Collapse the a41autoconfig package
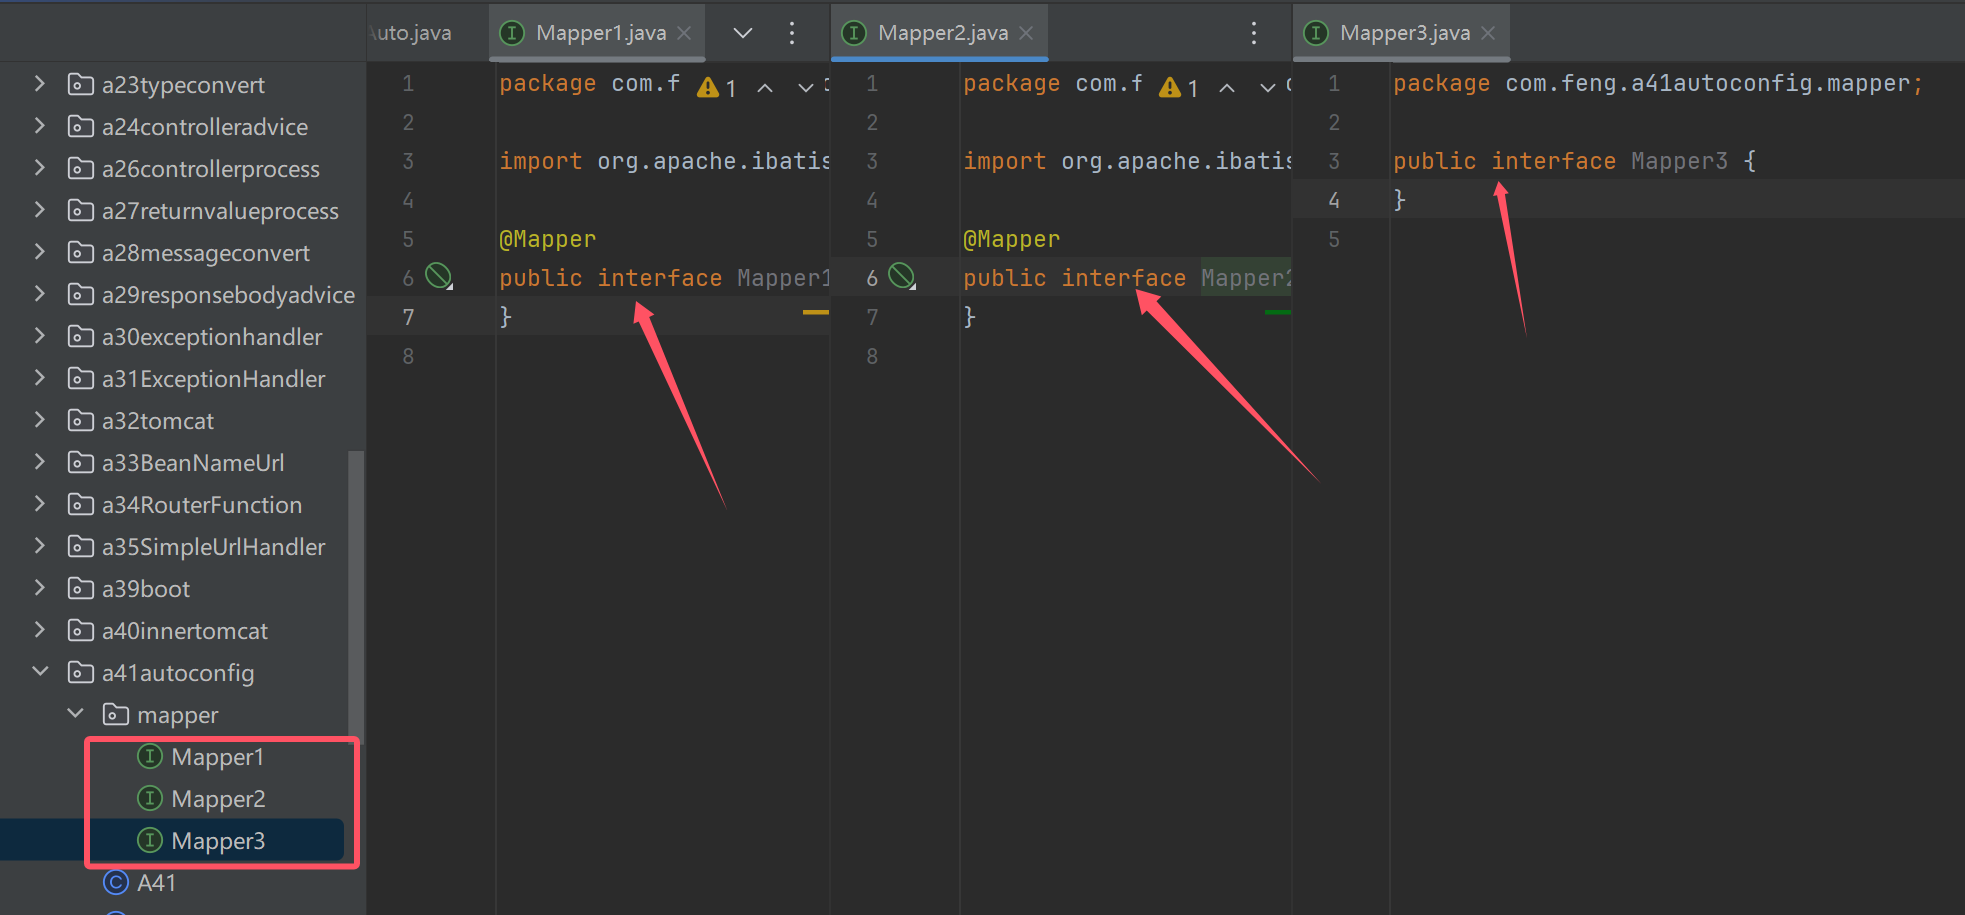Image resolution: width=1965 pixels, height=915 pixels. click(40, 672)
